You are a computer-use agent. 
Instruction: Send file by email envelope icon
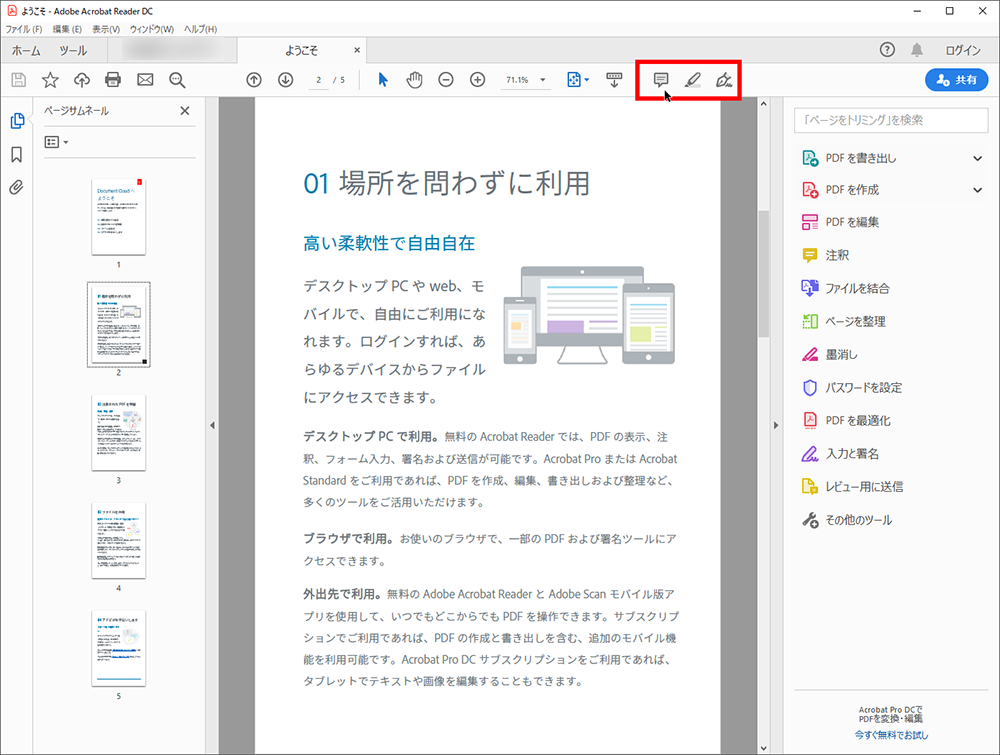click(x=145, y=80)
